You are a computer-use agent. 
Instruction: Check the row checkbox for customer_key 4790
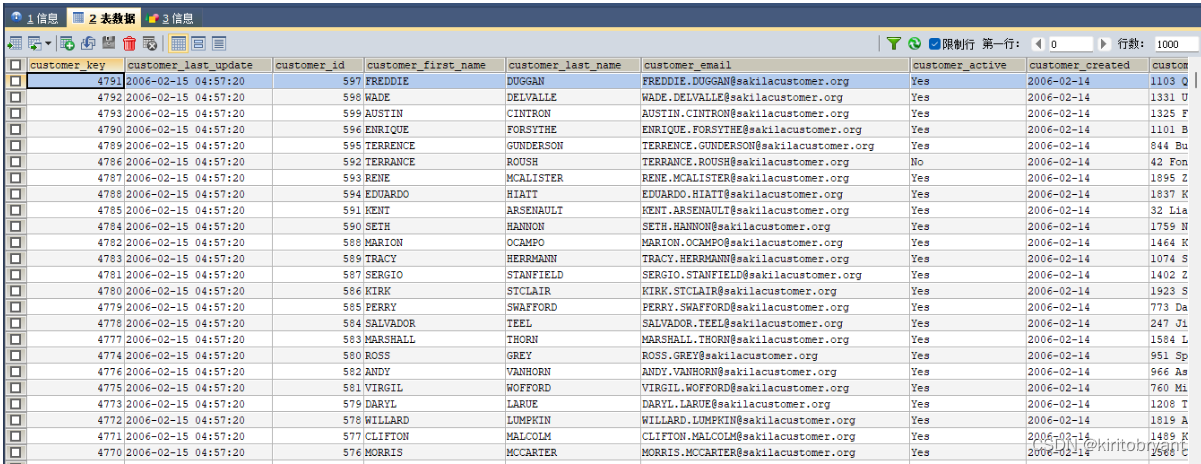pos(15,129)
